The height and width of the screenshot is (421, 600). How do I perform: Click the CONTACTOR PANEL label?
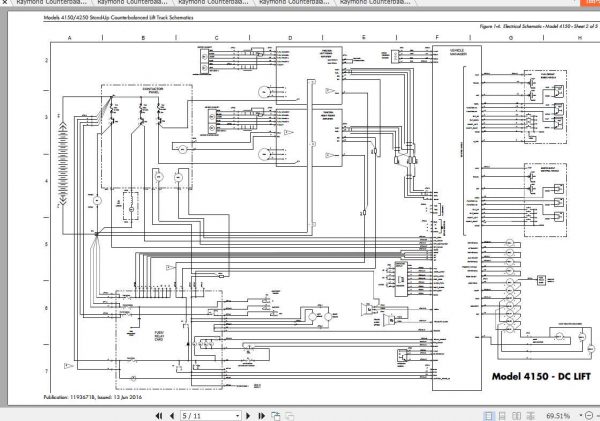pos(153,90)
